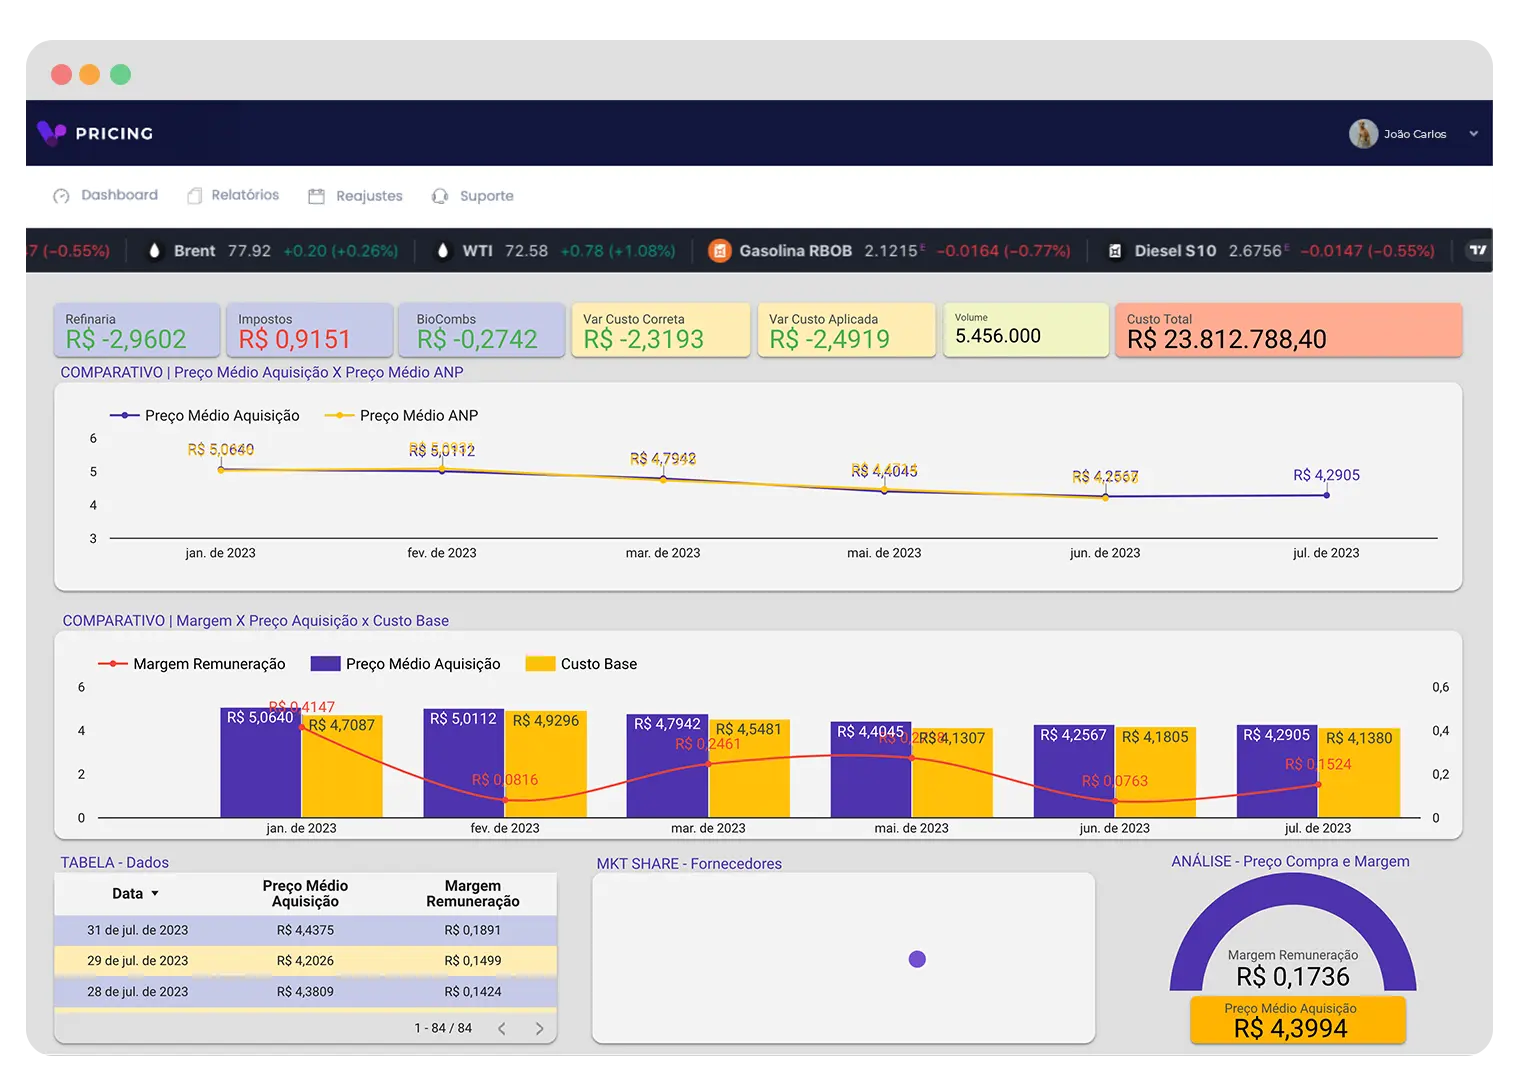This screenshot has width=1527, height=1078.
Task: Expand the user account dropdown chevron
Action: [1473, 133]
